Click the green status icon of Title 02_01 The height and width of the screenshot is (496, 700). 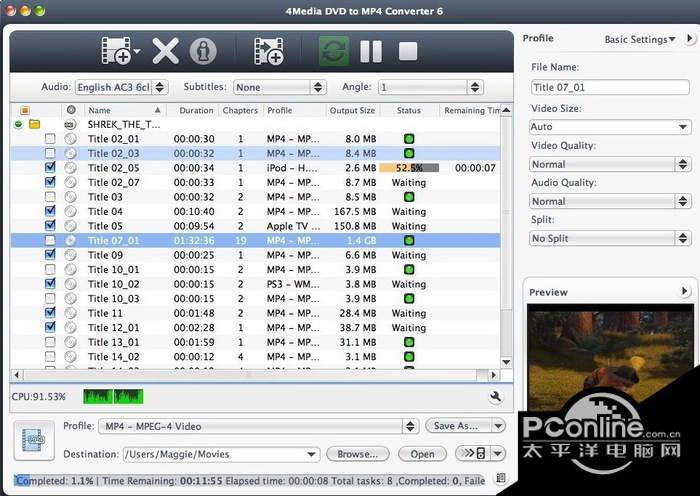[409, 139]
